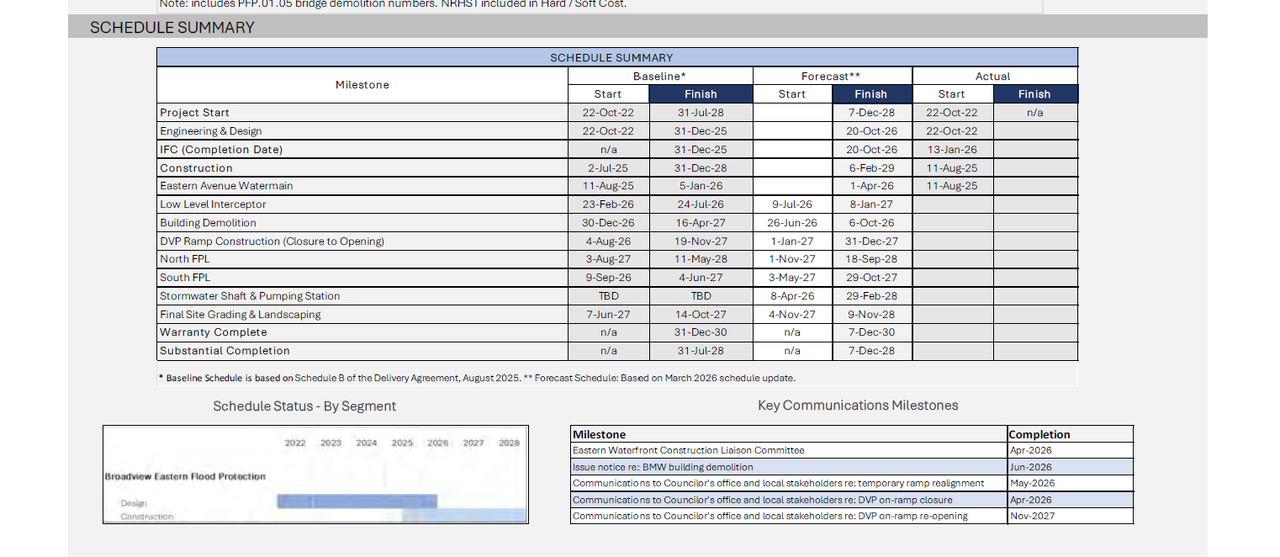This screenshot has width=1280, height=557.
Task: Click the Nov-2027 completion cell
Action: click(1071, 516)
